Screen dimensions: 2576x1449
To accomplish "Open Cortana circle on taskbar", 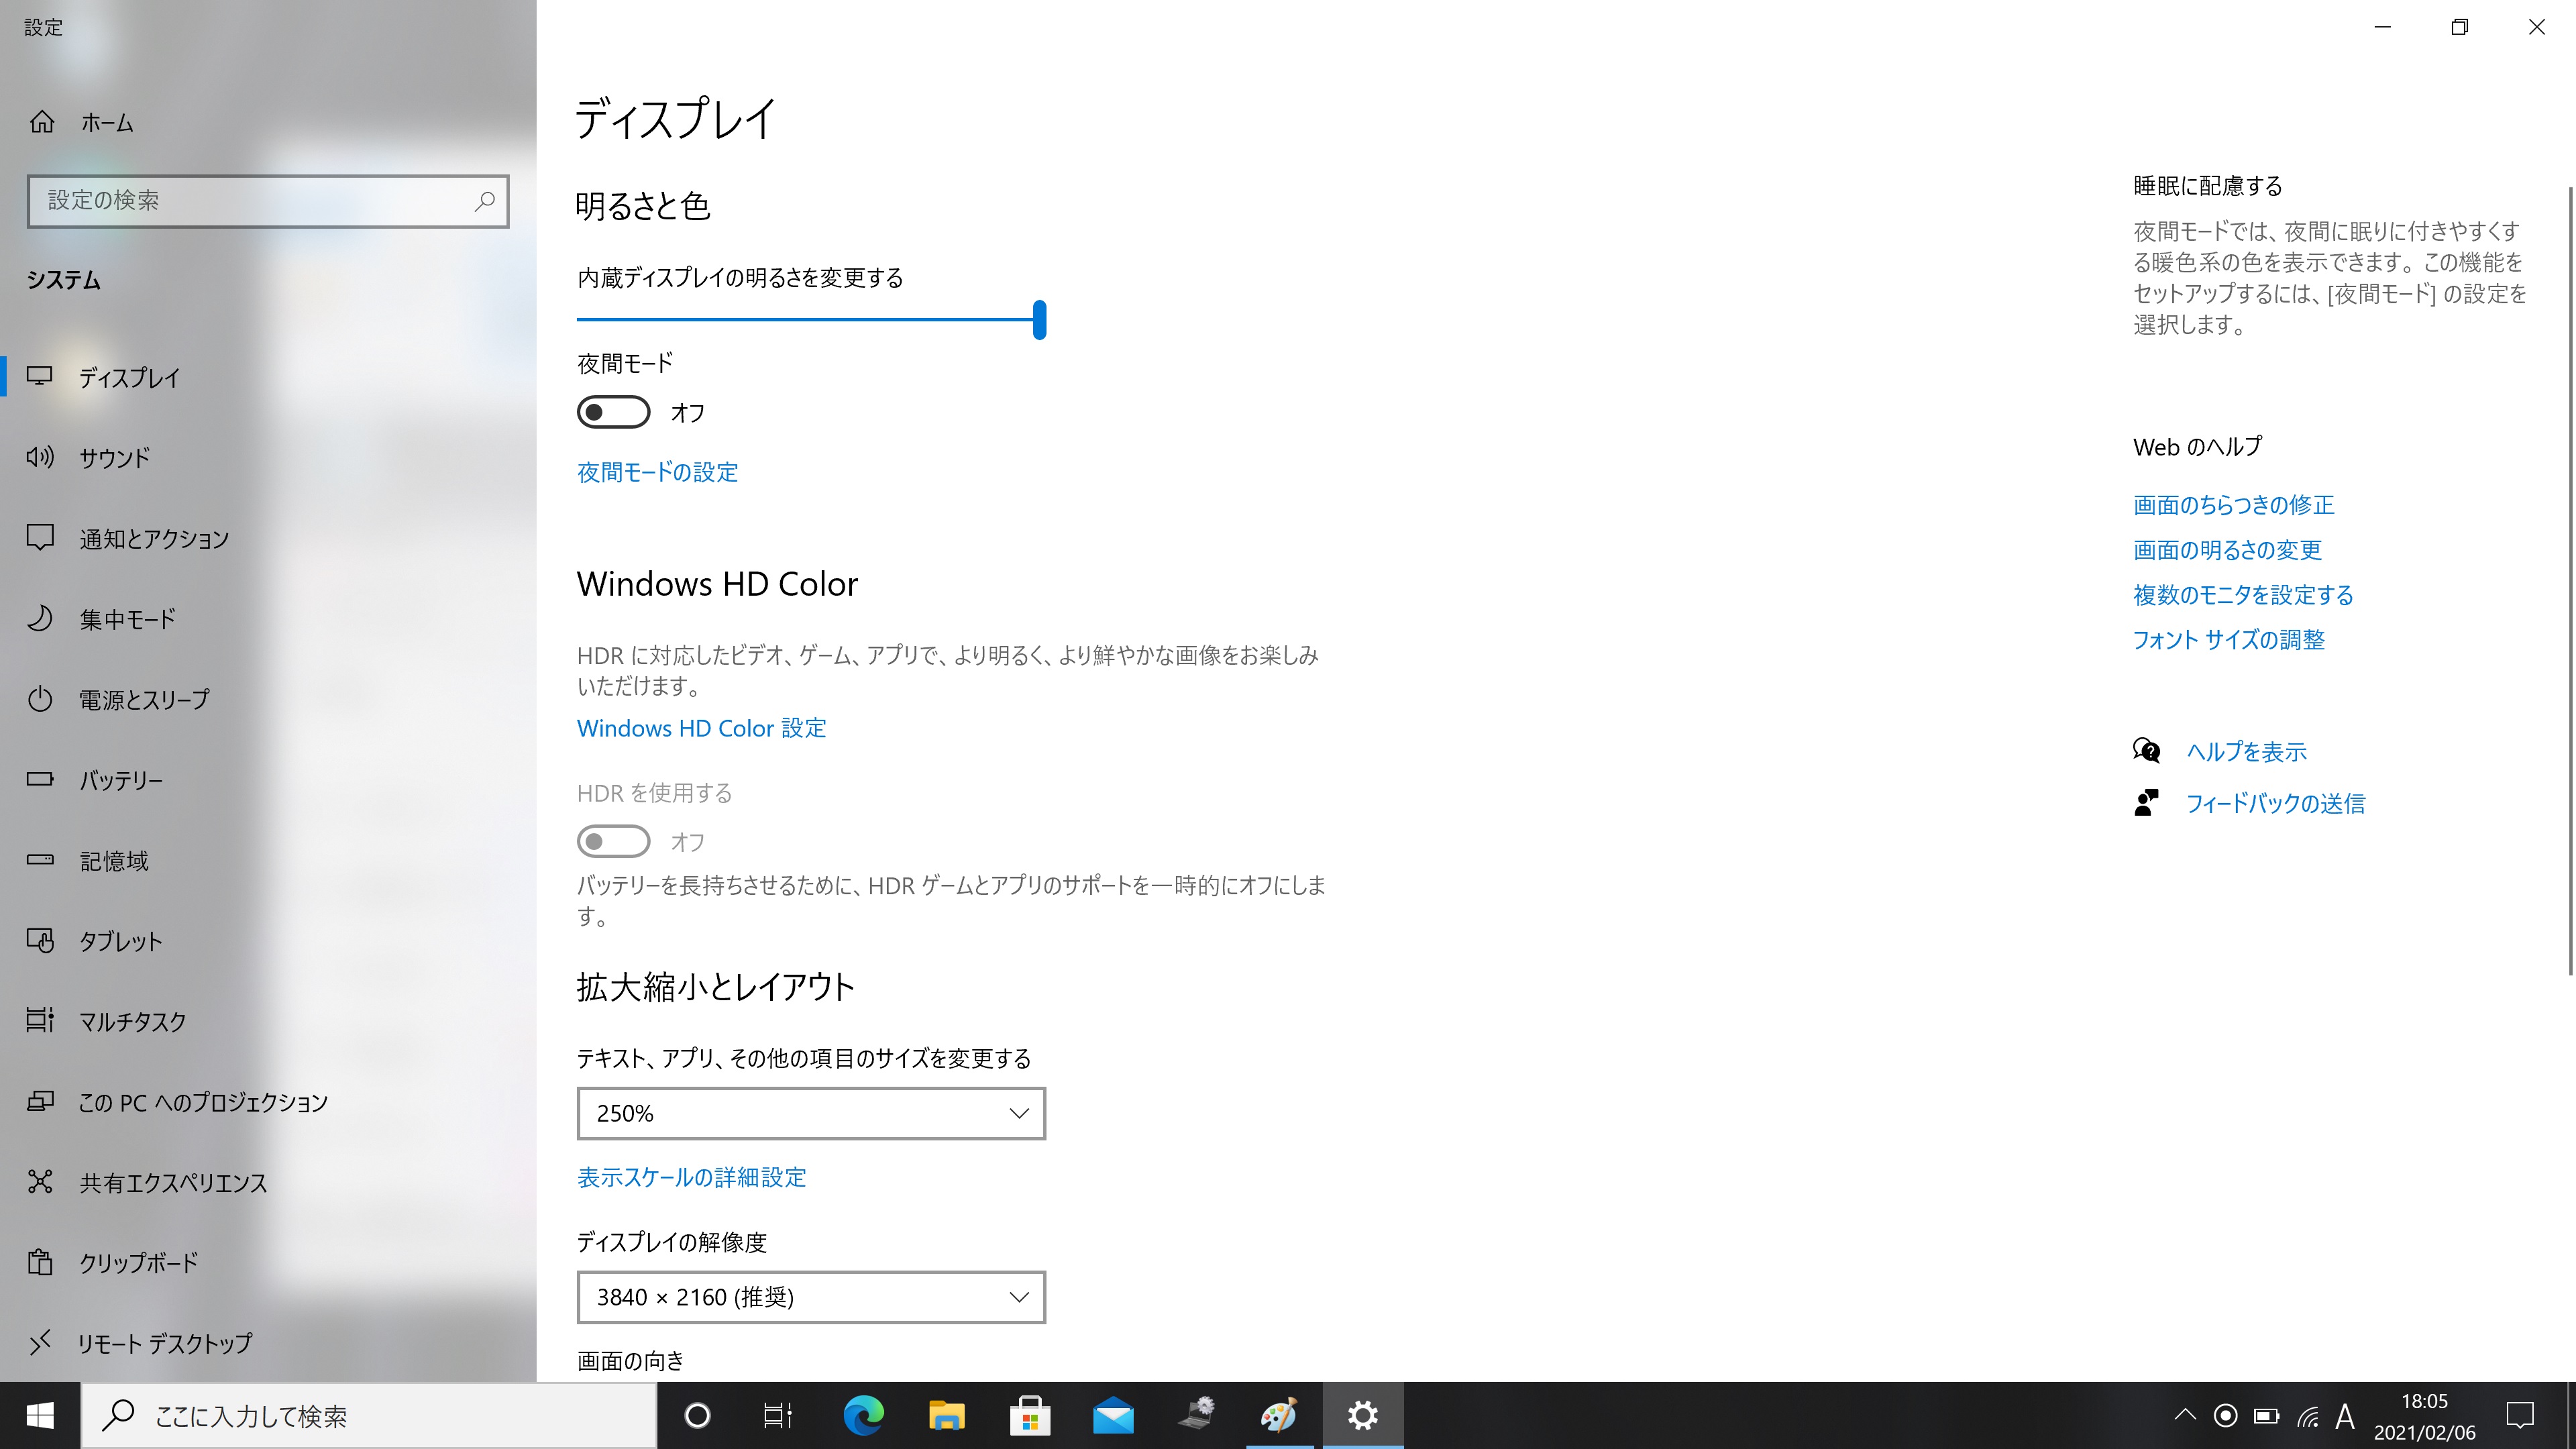I will point(697,1415).
